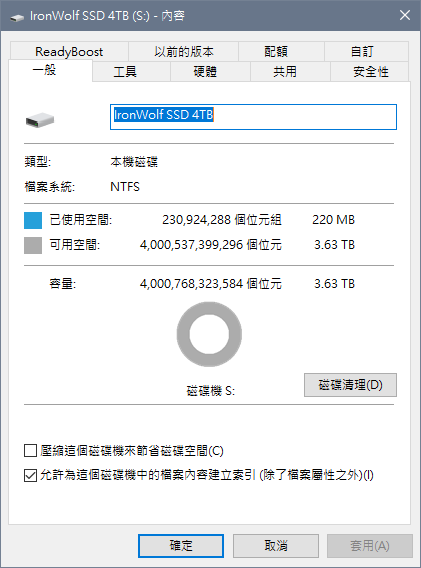The image size is (421, 568).
Task: Click the gray free space swatch
Action: point(33,245)
